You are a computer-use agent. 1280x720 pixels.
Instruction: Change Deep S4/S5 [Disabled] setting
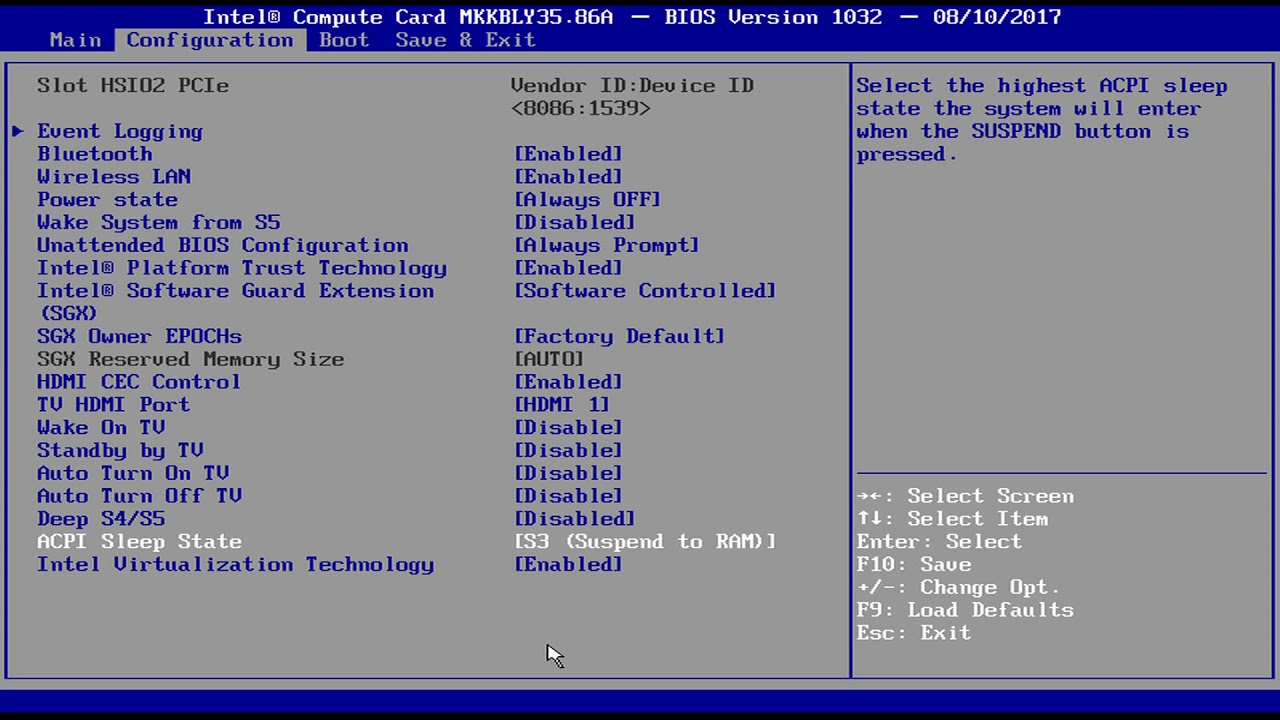[574, 519]
